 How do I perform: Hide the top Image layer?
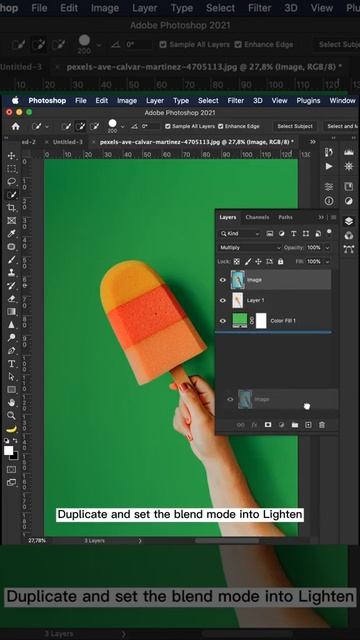223,280
